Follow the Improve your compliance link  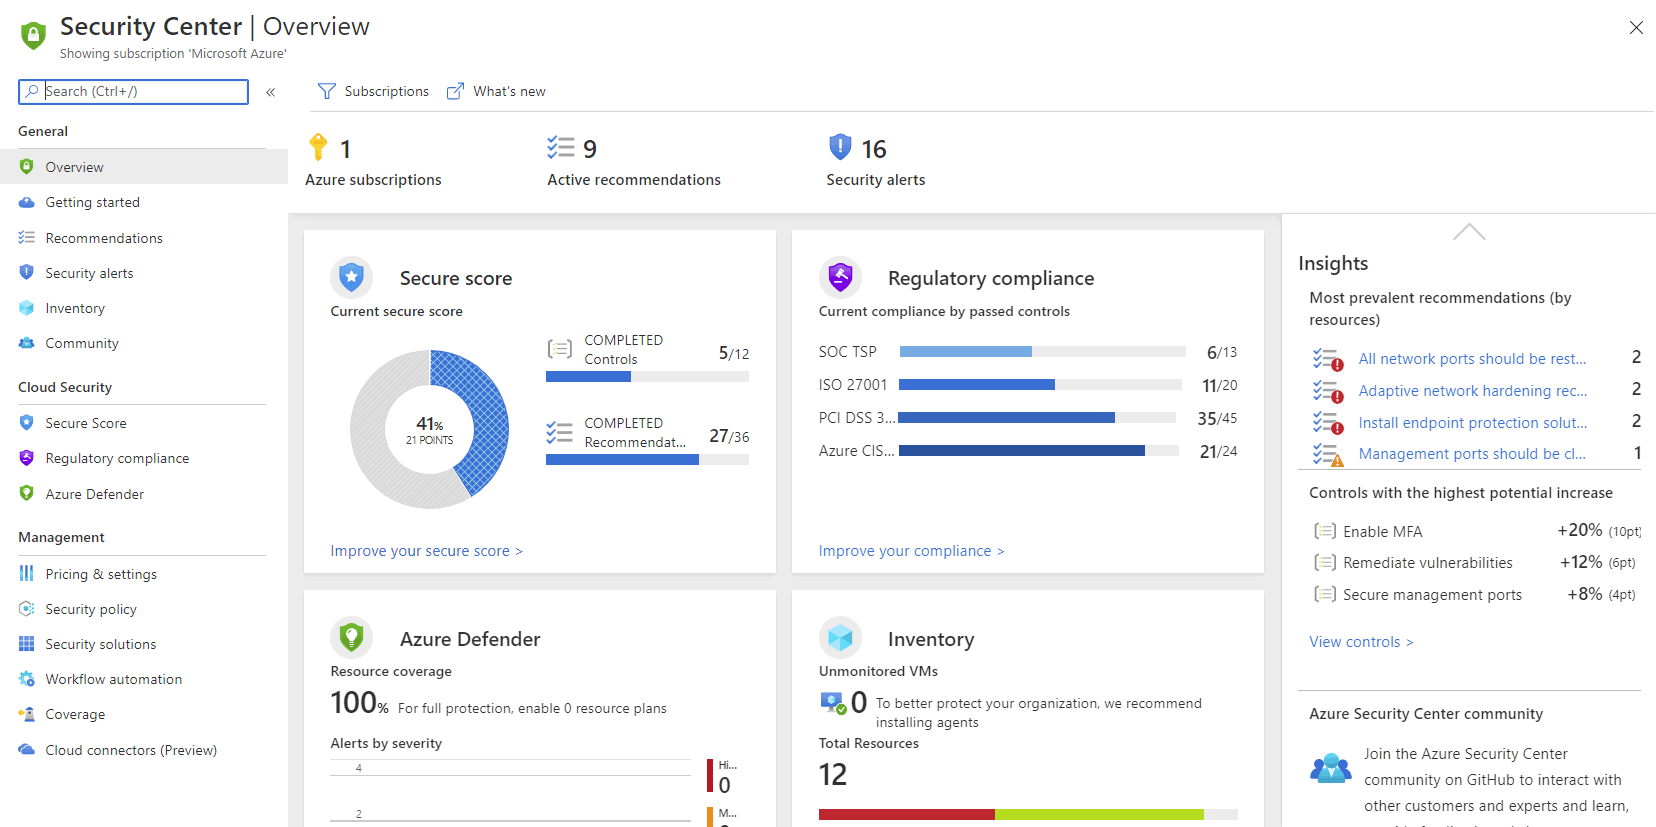pyautogui.click(x=912, y=551)
